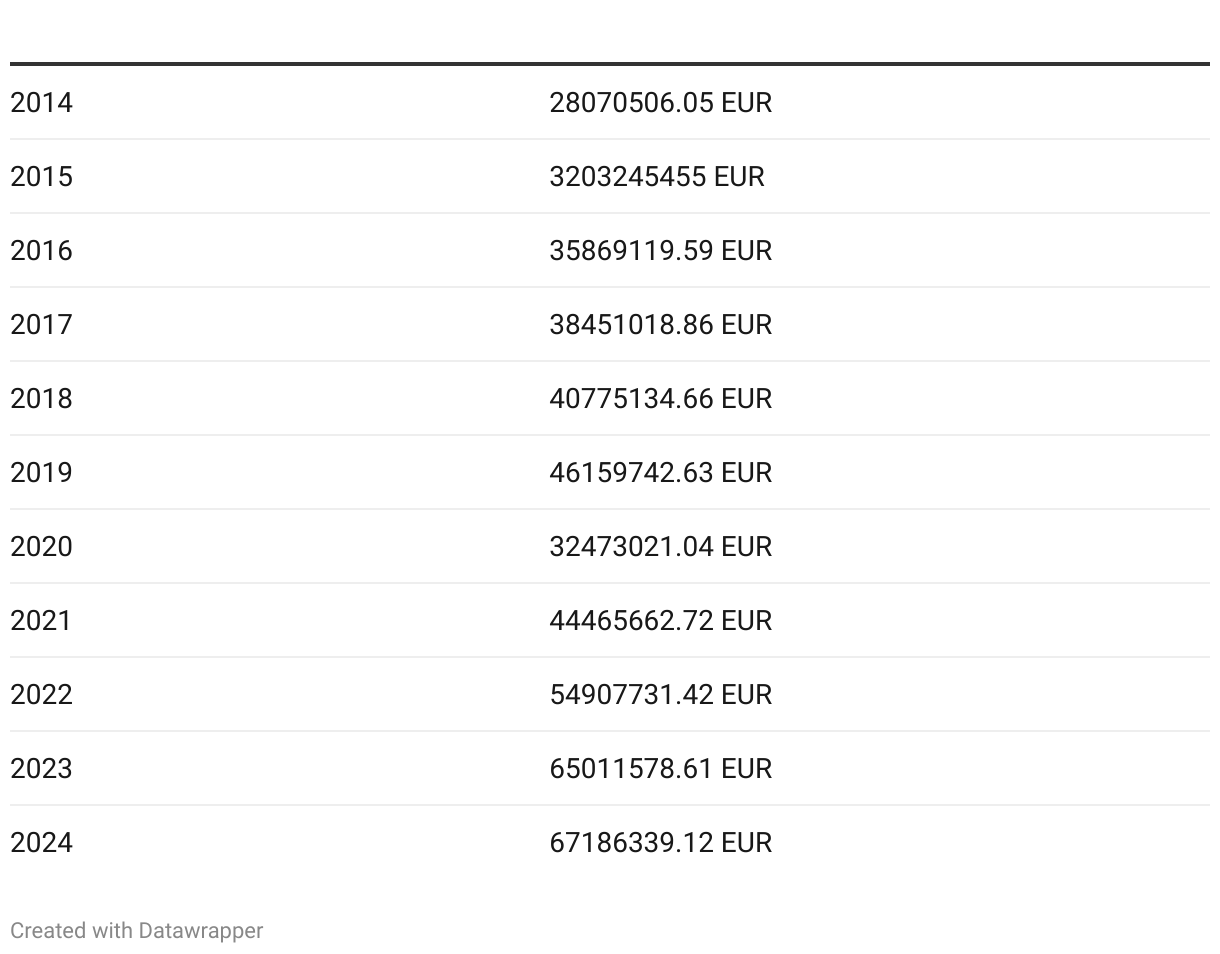Select the 2022 year cell
The height and width of the screenshot is (954, 1220).
tap(42, 695)
